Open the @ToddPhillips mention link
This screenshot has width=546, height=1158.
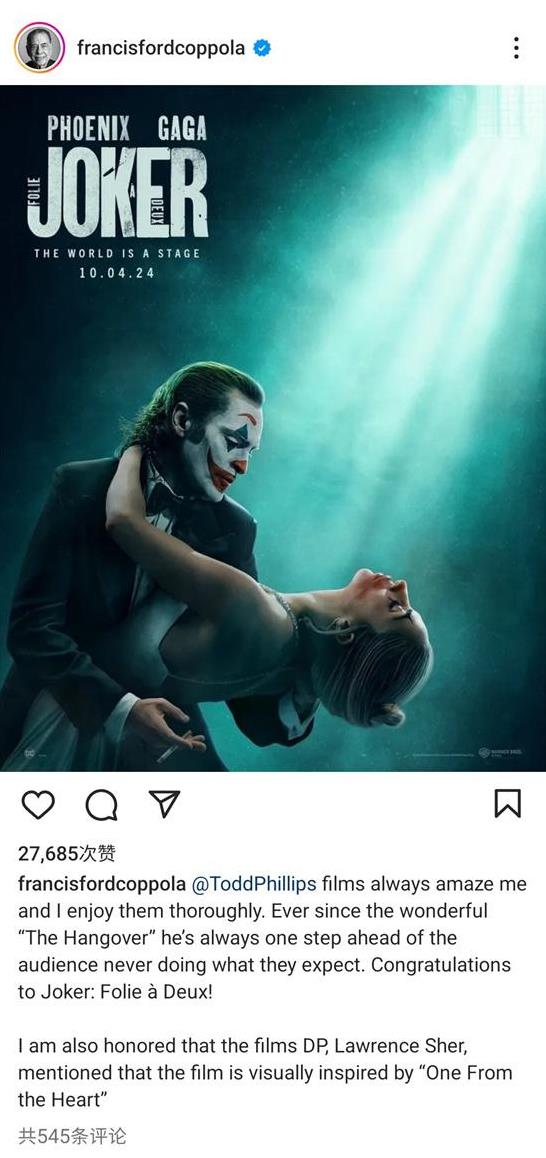pyautogui.click(x=254, y=884)
